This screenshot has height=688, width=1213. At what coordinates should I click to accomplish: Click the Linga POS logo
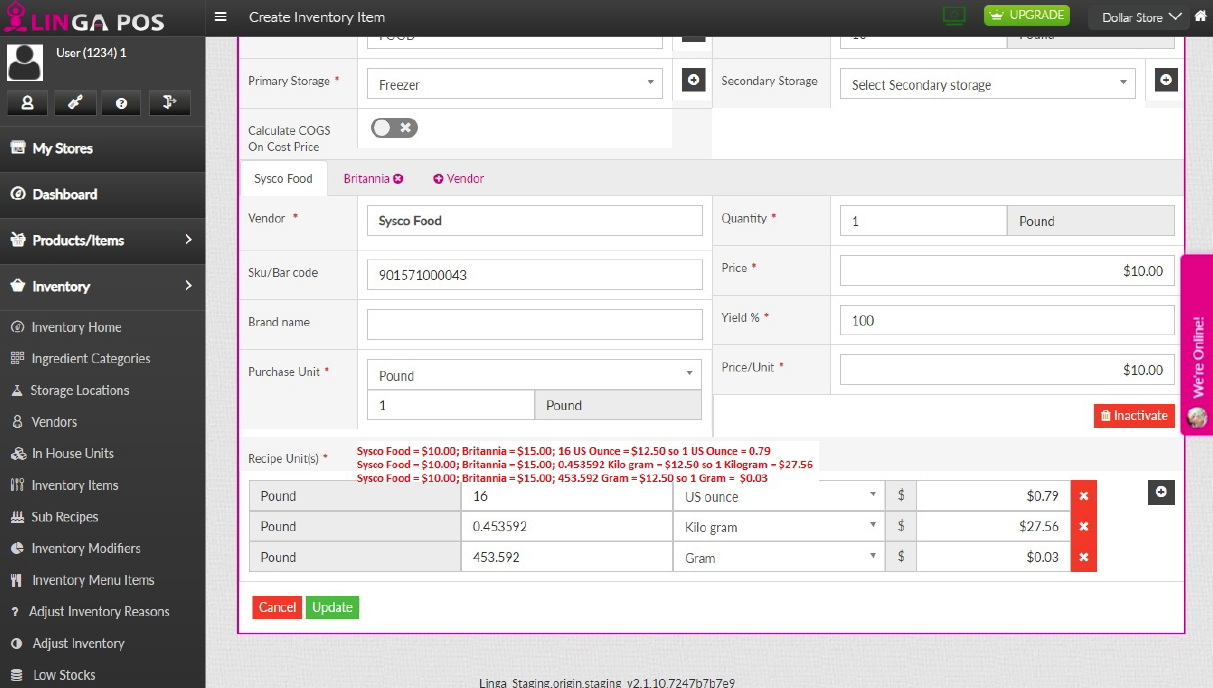pyautogui.click(x=84, y=17)
